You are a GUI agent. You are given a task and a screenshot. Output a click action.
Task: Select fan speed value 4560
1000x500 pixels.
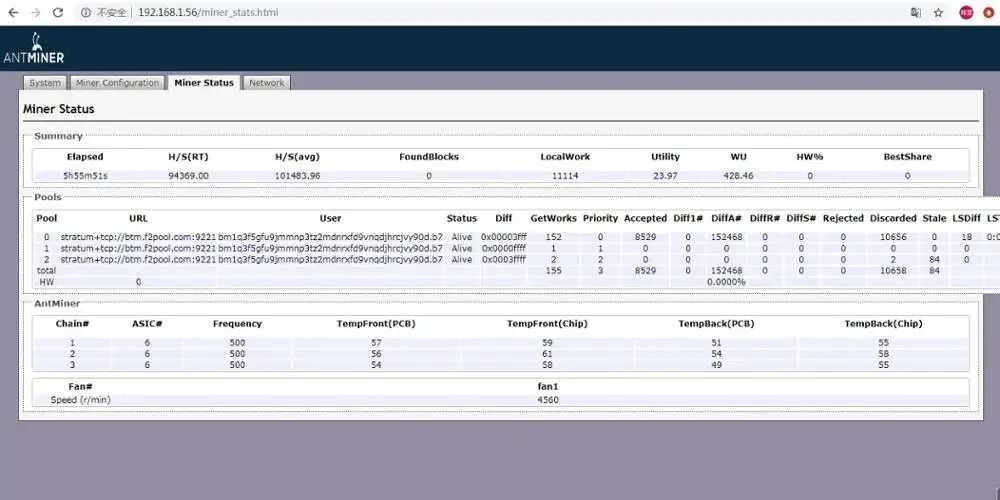[548, 400]
